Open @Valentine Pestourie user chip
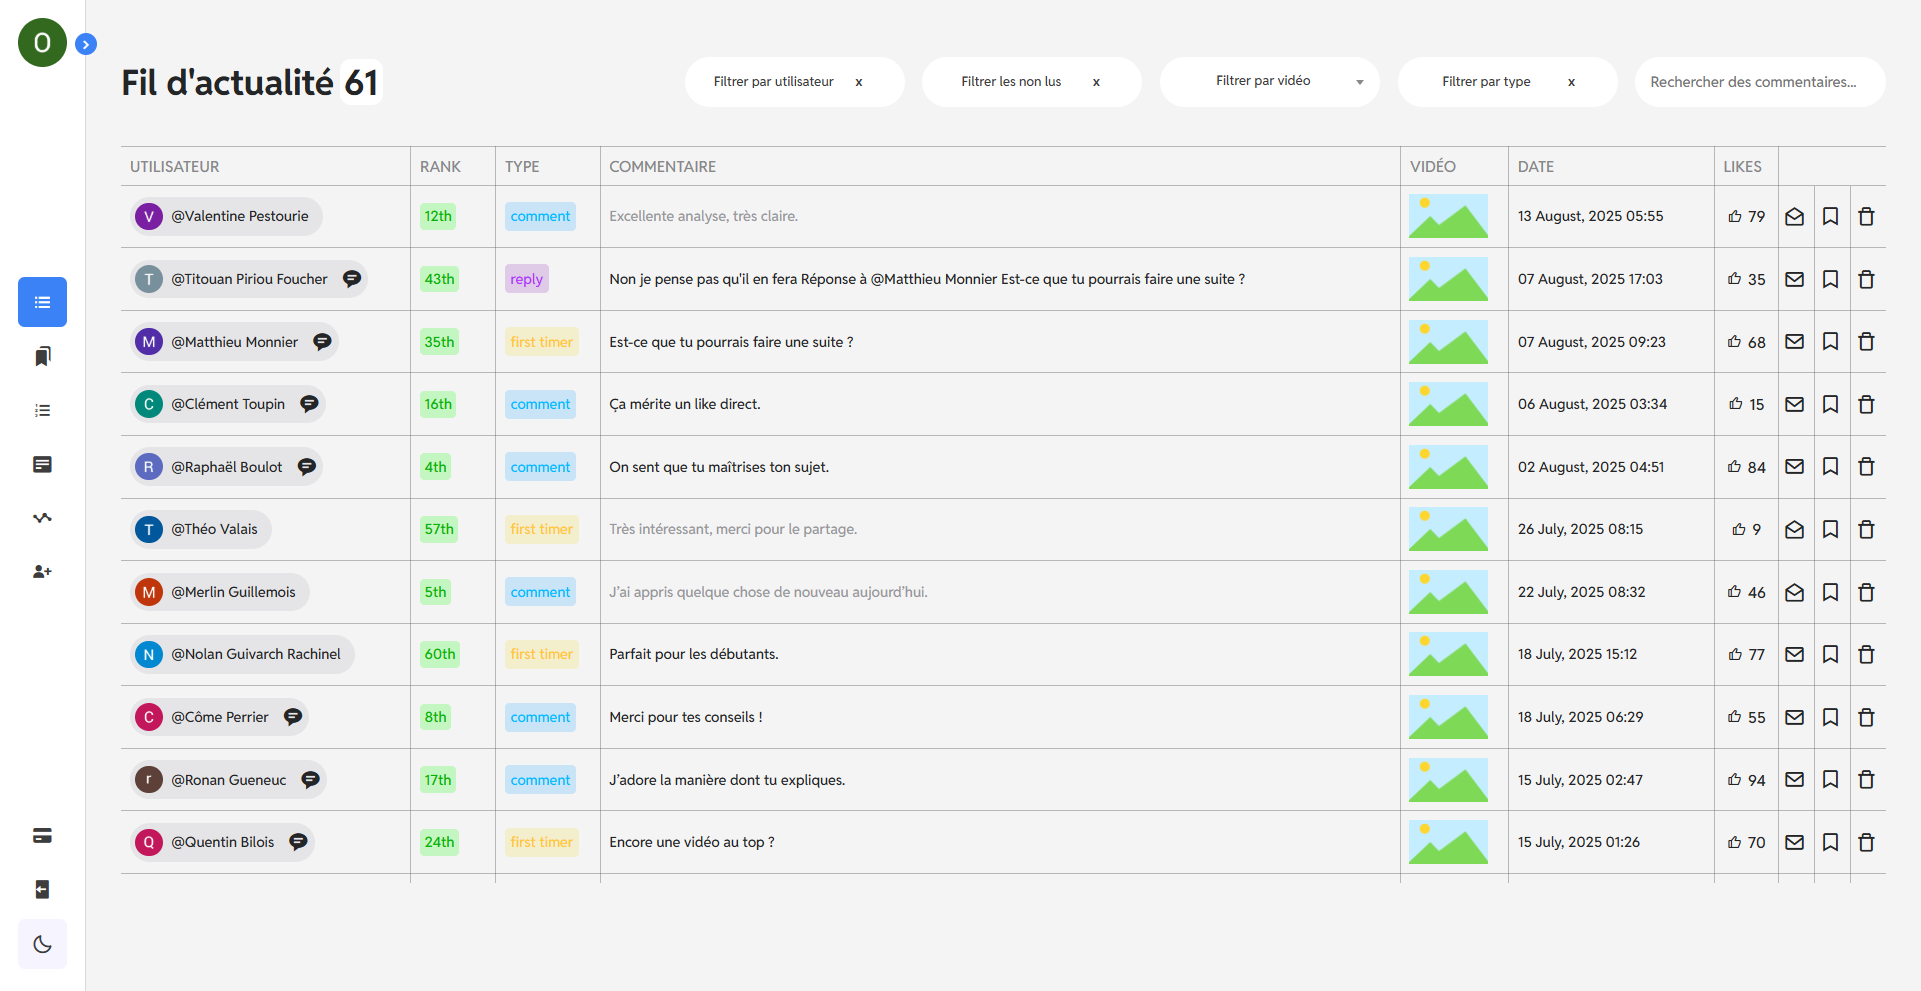 point(226,216)
